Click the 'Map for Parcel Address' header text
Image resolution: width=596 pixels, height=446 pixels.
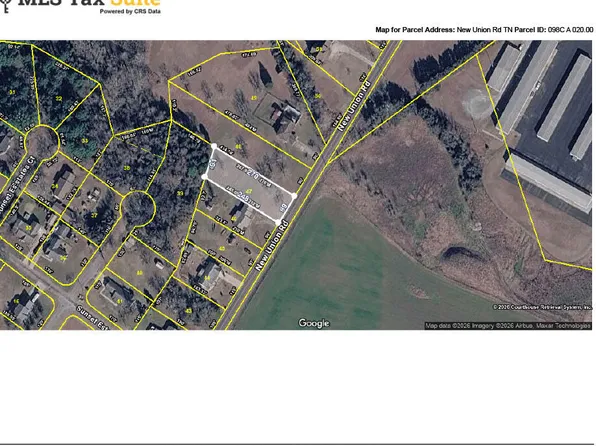click(484, 30)
